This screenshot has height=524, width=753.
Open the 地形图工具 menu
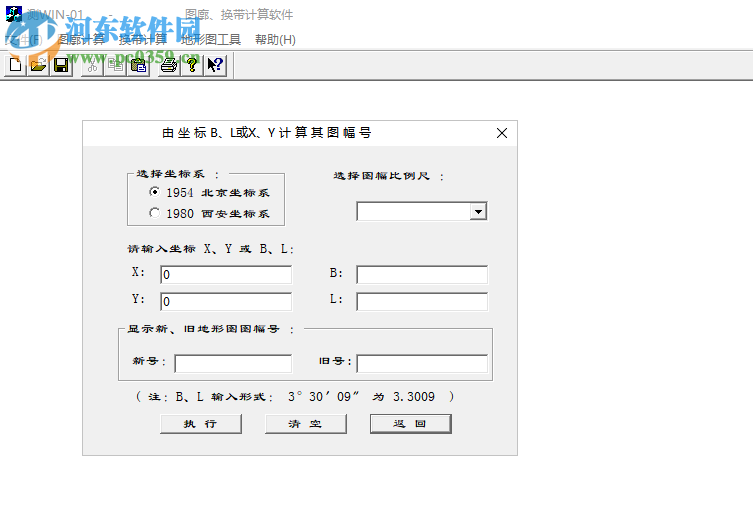coord(211,39)
